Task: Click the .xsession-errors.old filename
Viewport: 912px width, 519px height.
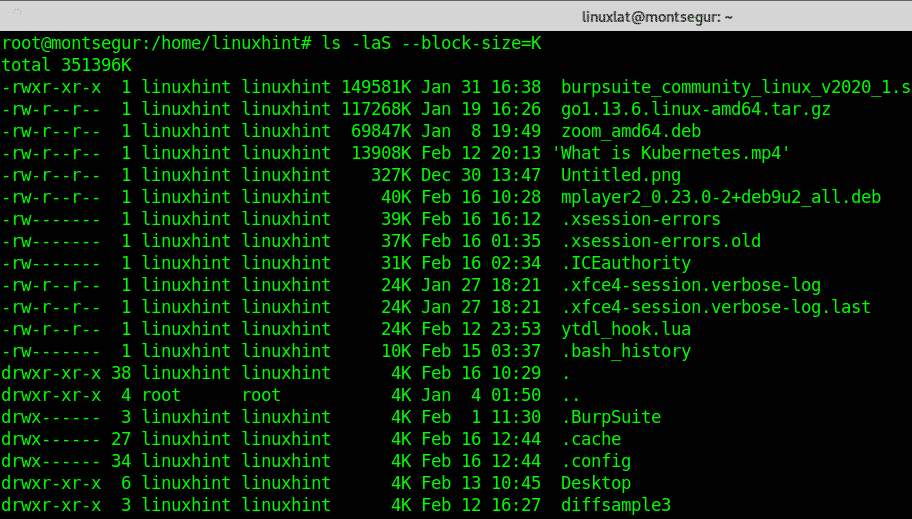Action: pos(661,241)
